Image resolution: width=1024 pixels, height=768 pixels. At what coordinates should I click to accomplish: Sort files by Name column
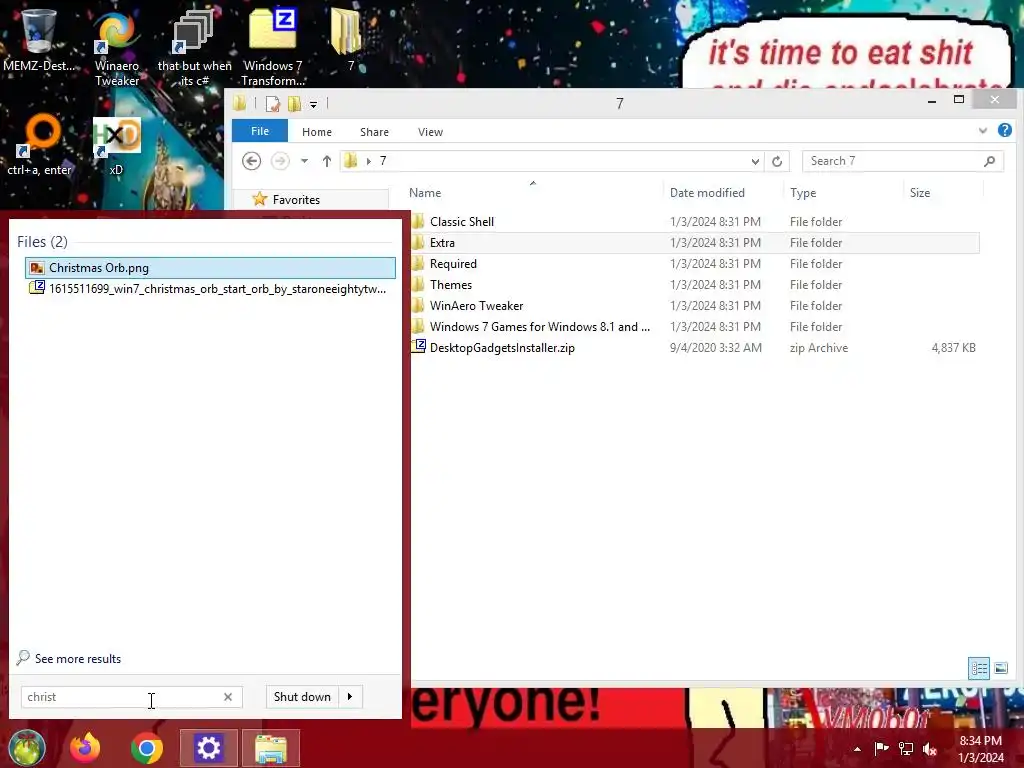click(x=424, y=193)
